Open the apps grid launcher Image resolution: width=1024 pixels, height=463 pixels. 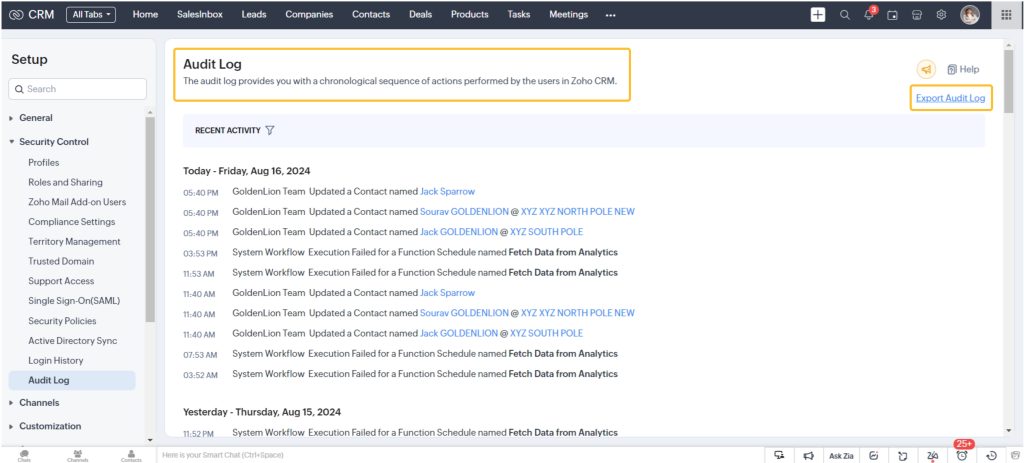(1006, 15)
